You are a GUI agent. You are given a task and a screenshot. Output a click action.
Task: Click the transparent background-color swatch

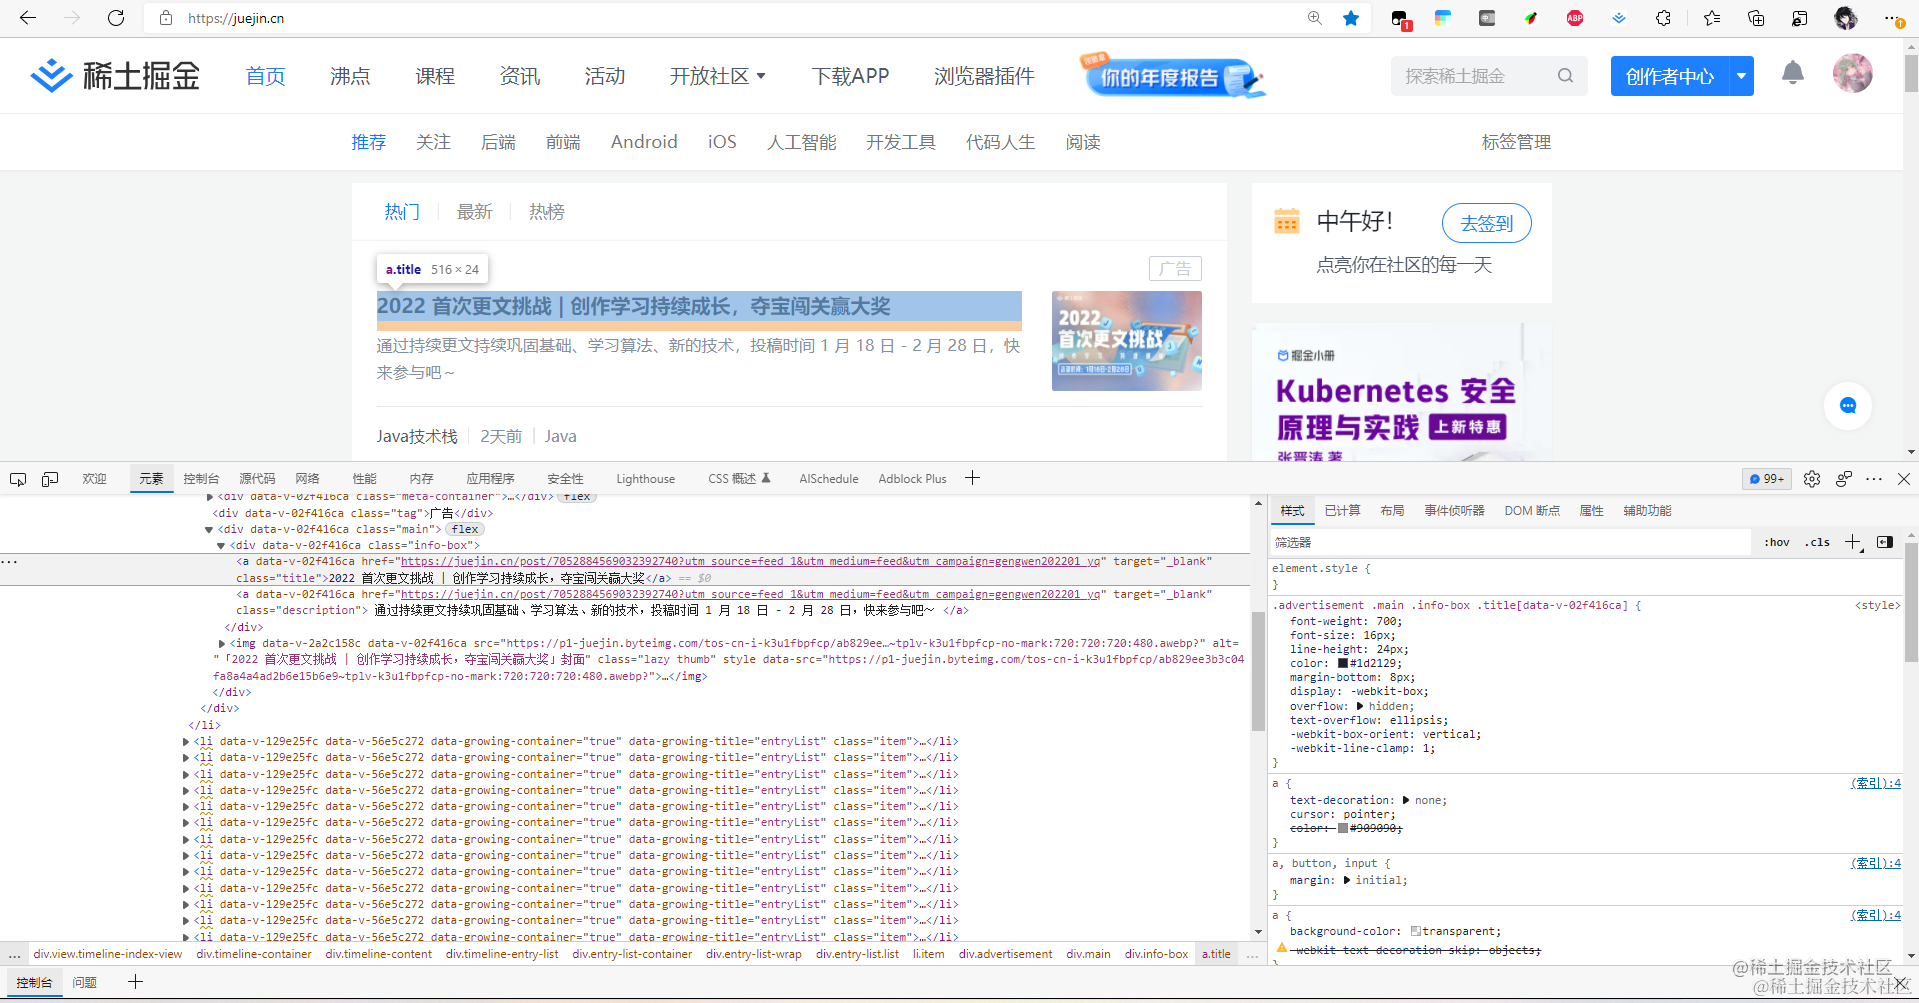1416,931
